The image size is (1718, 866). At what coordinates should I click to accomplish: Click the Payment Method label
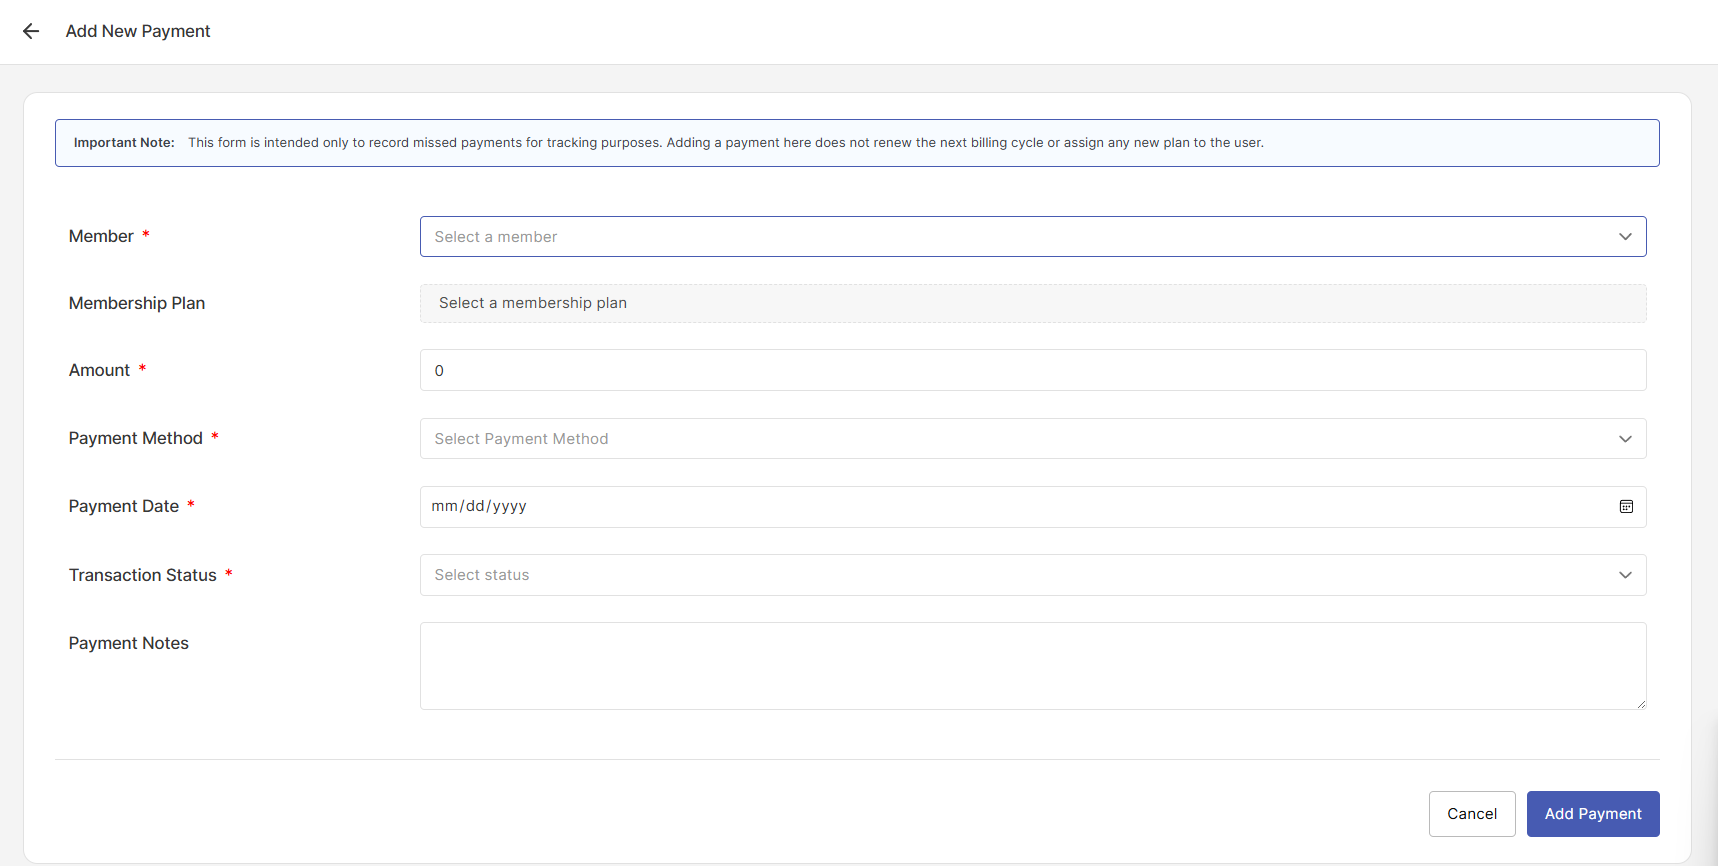pyautogui.click(x=136, y=438)
